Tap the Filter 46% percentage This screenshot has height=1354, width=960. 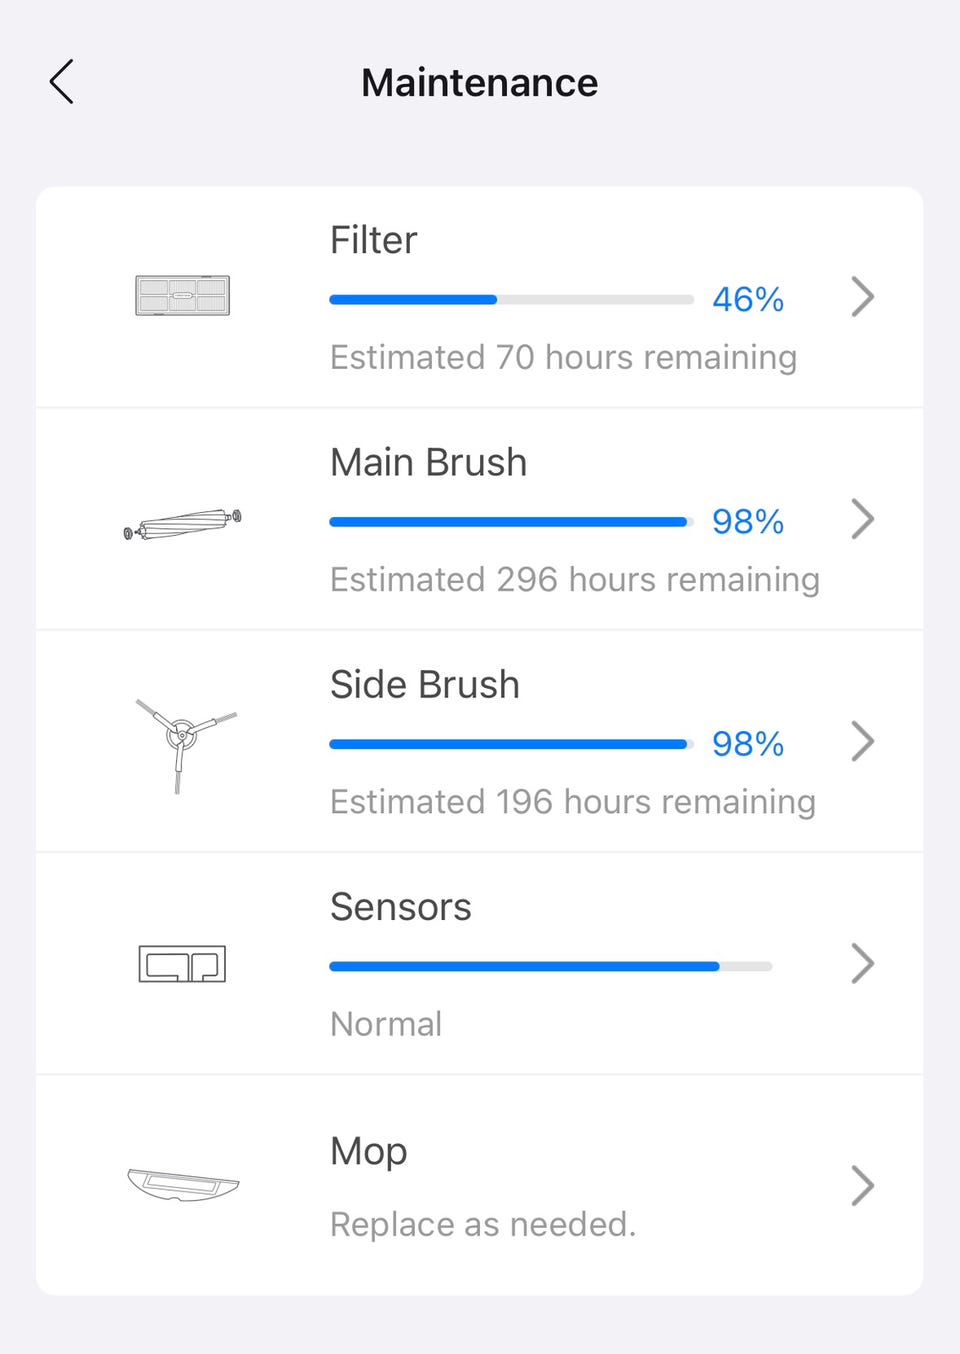coord(748,299)
